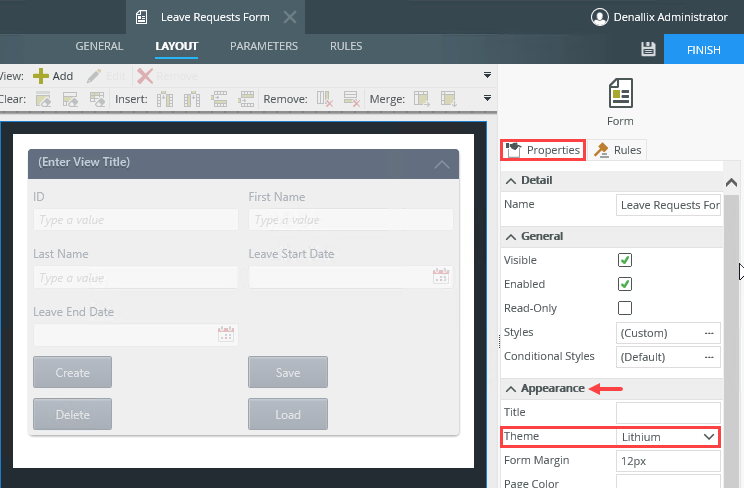744x488 pixels.
Task: Go to the RULES tab
Action: click(x=346, y=46)
